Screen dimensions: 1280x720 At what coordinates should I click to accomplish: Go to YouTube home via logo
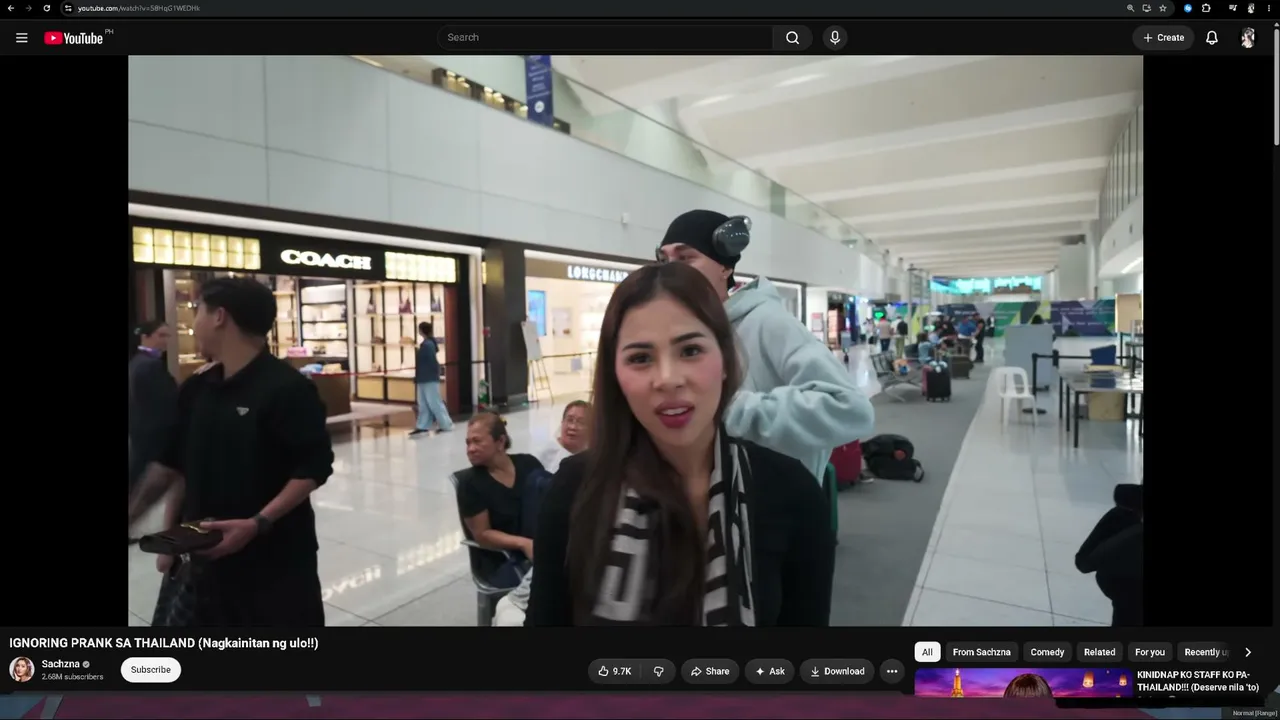coord(73,38)
